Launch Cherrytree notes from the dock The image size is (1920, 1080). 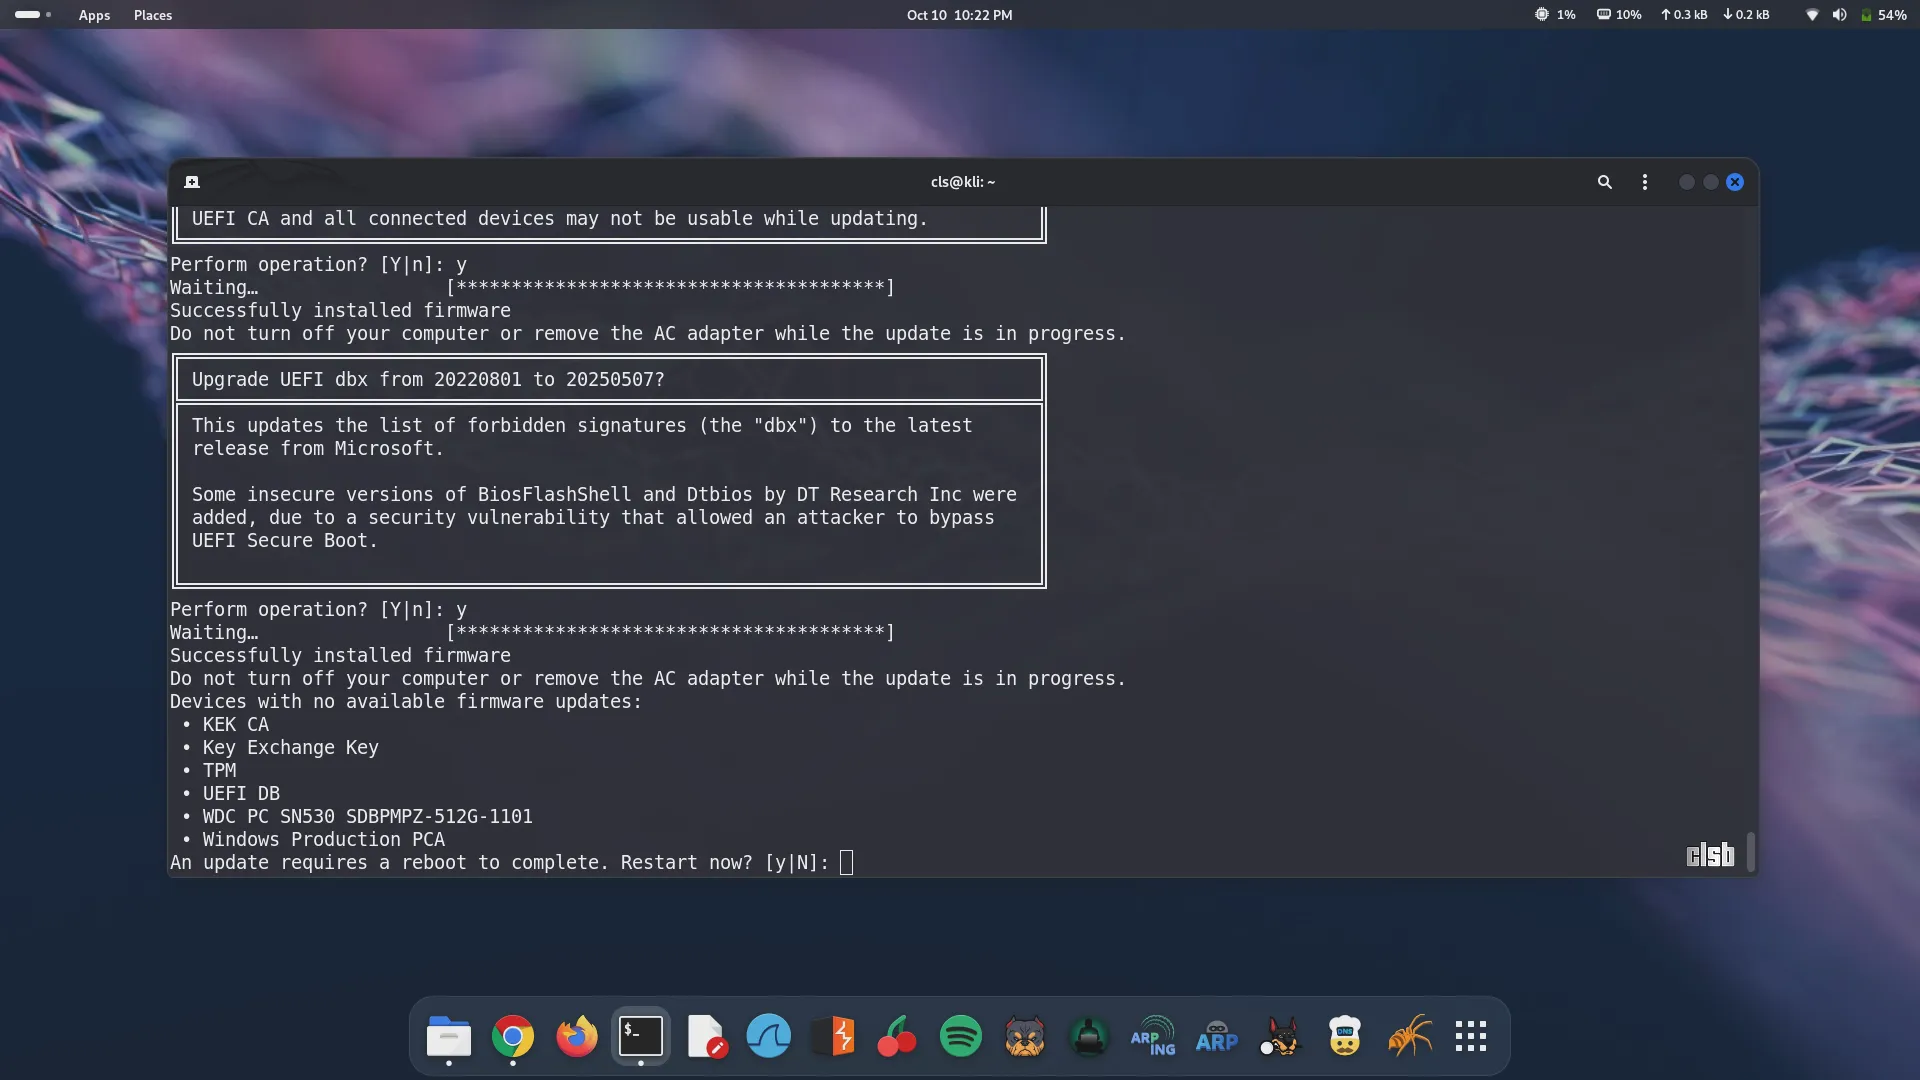(897, 1037)
